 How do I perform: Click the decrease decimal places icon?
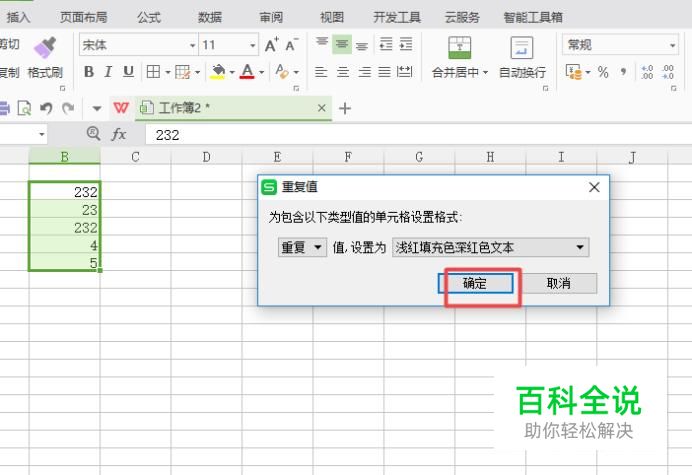[x=668, y=72]
